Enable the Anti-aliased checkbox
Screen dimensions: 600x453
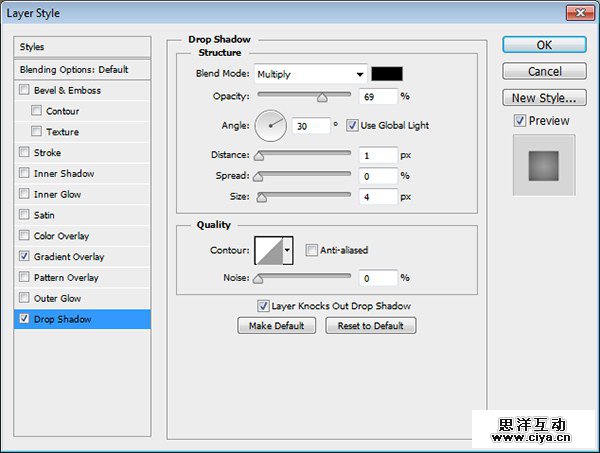coord(312,250)
